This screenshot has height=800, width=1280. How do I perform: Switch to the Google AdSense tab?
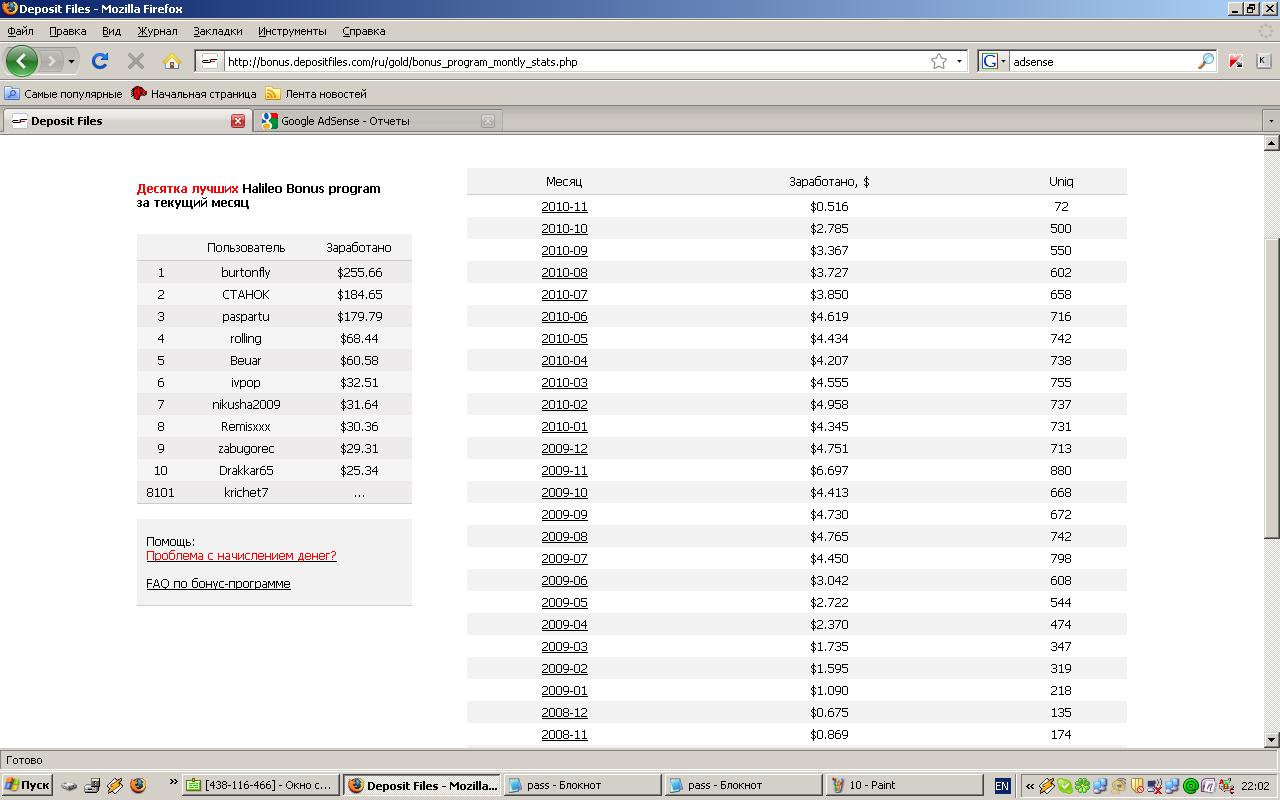click(x=345, y=121)
